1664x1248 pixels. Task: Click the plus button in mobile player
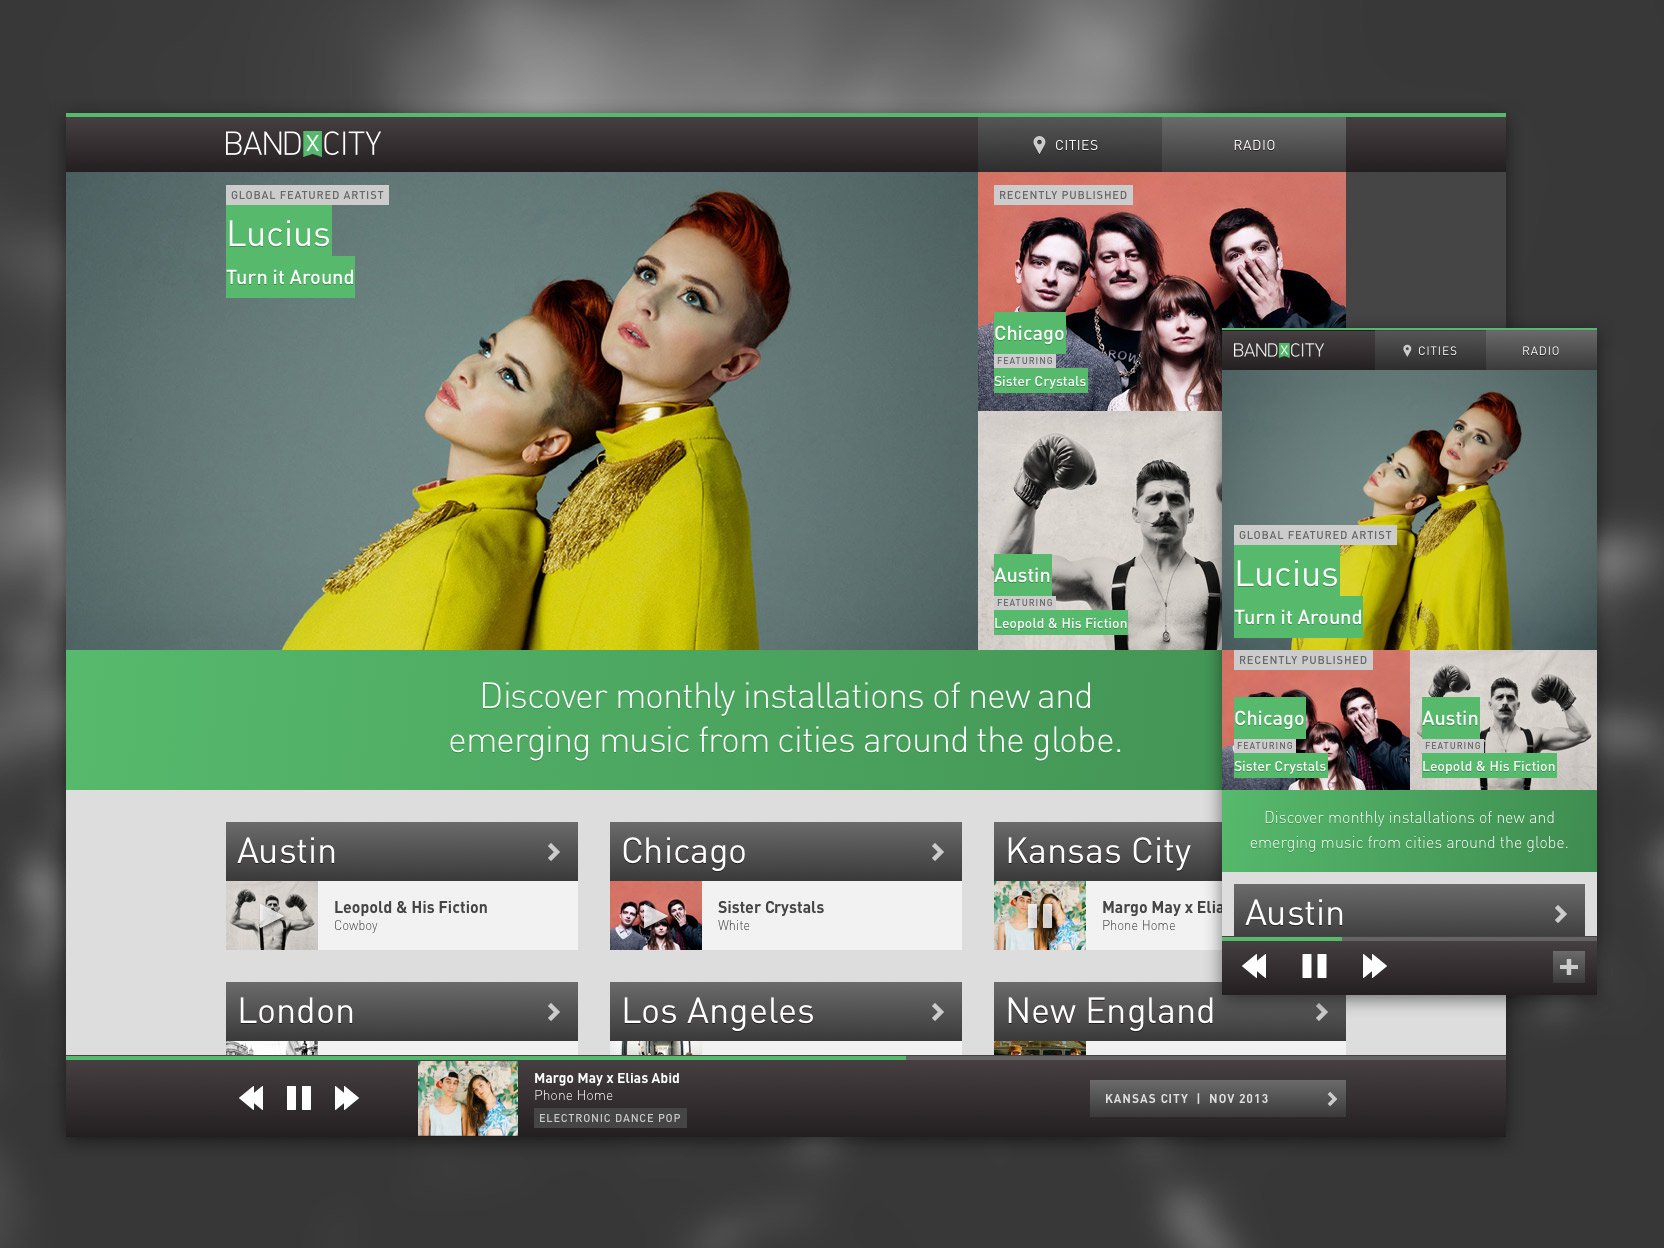(1568, 967)
